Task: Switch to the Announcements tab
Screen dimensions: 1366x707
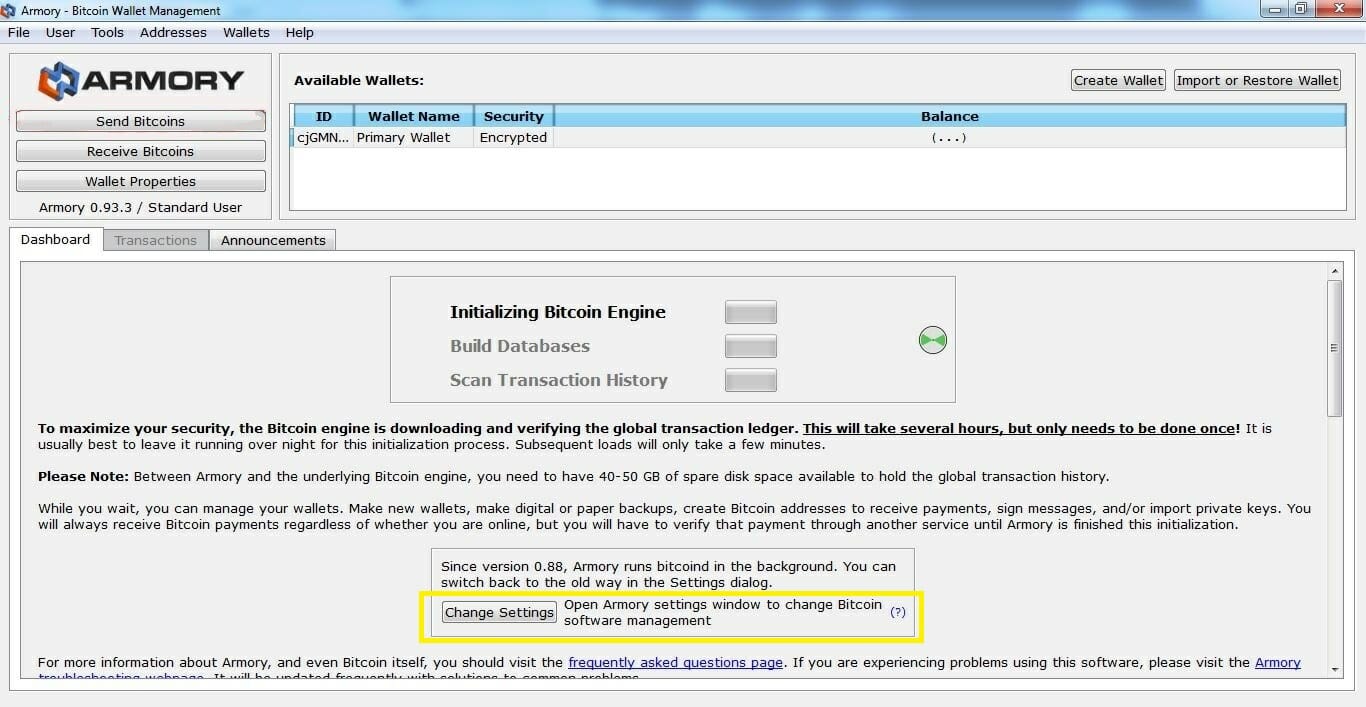Action: point(273,240)
